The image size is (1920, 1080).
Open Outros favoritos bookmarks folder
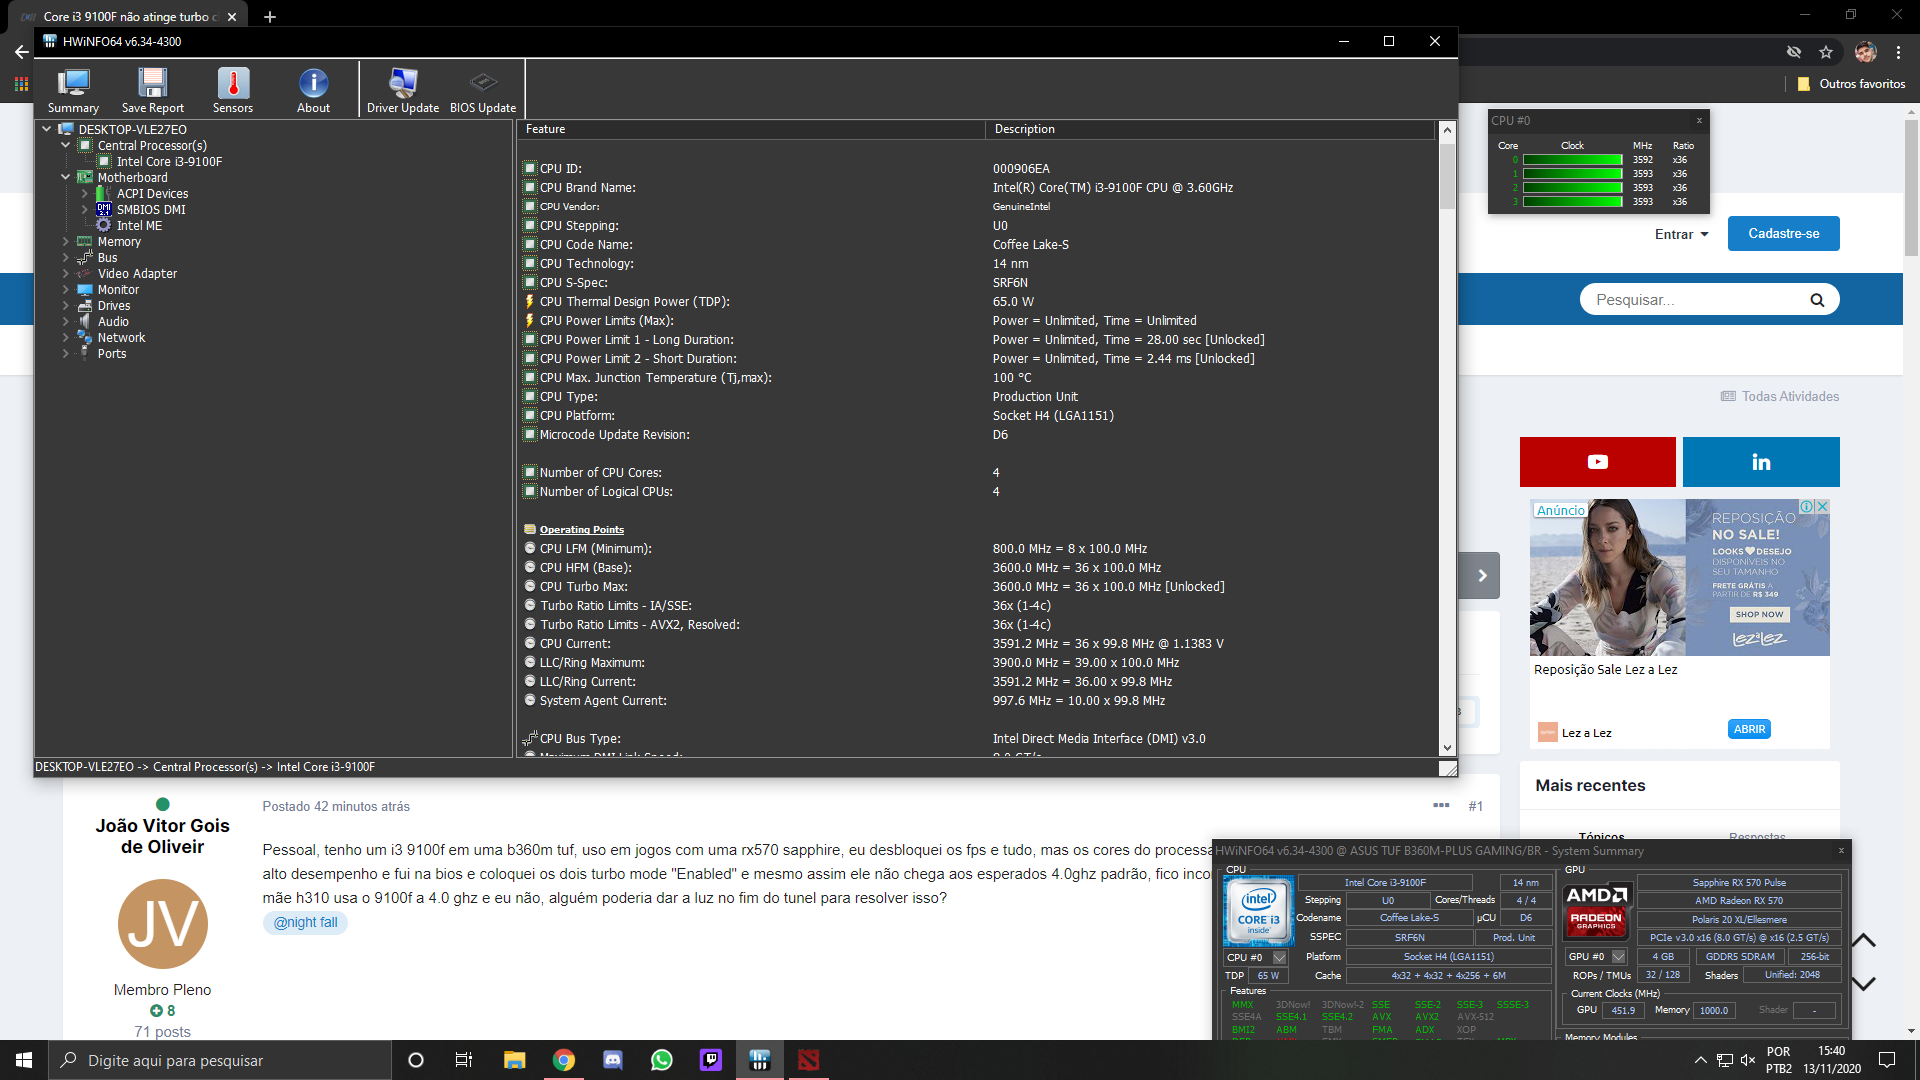point(1852,84)
